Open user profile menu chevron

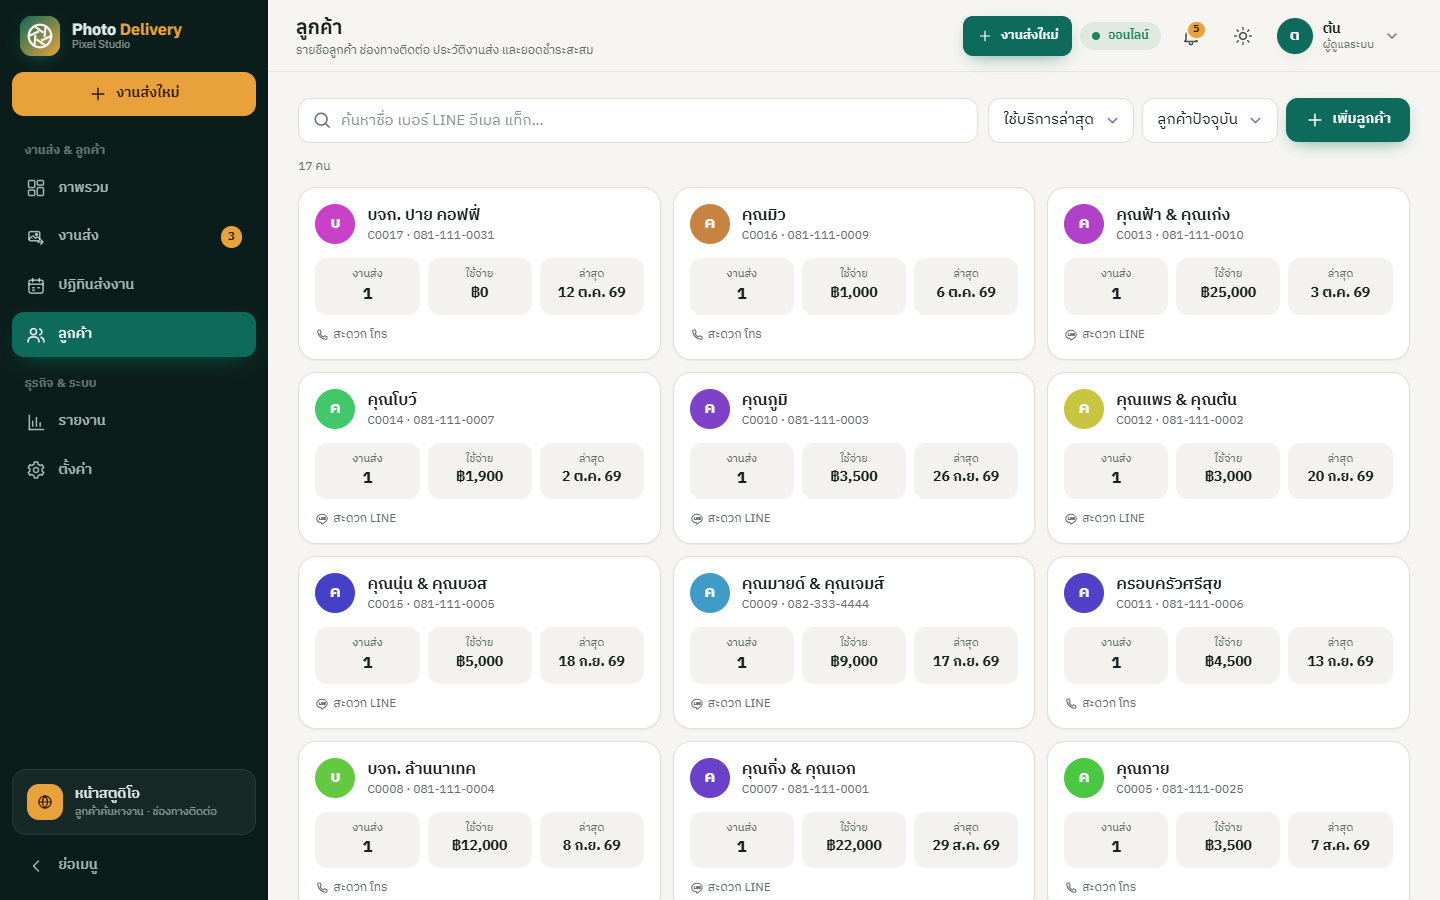pyautogui.click(x=1392, y=36)
